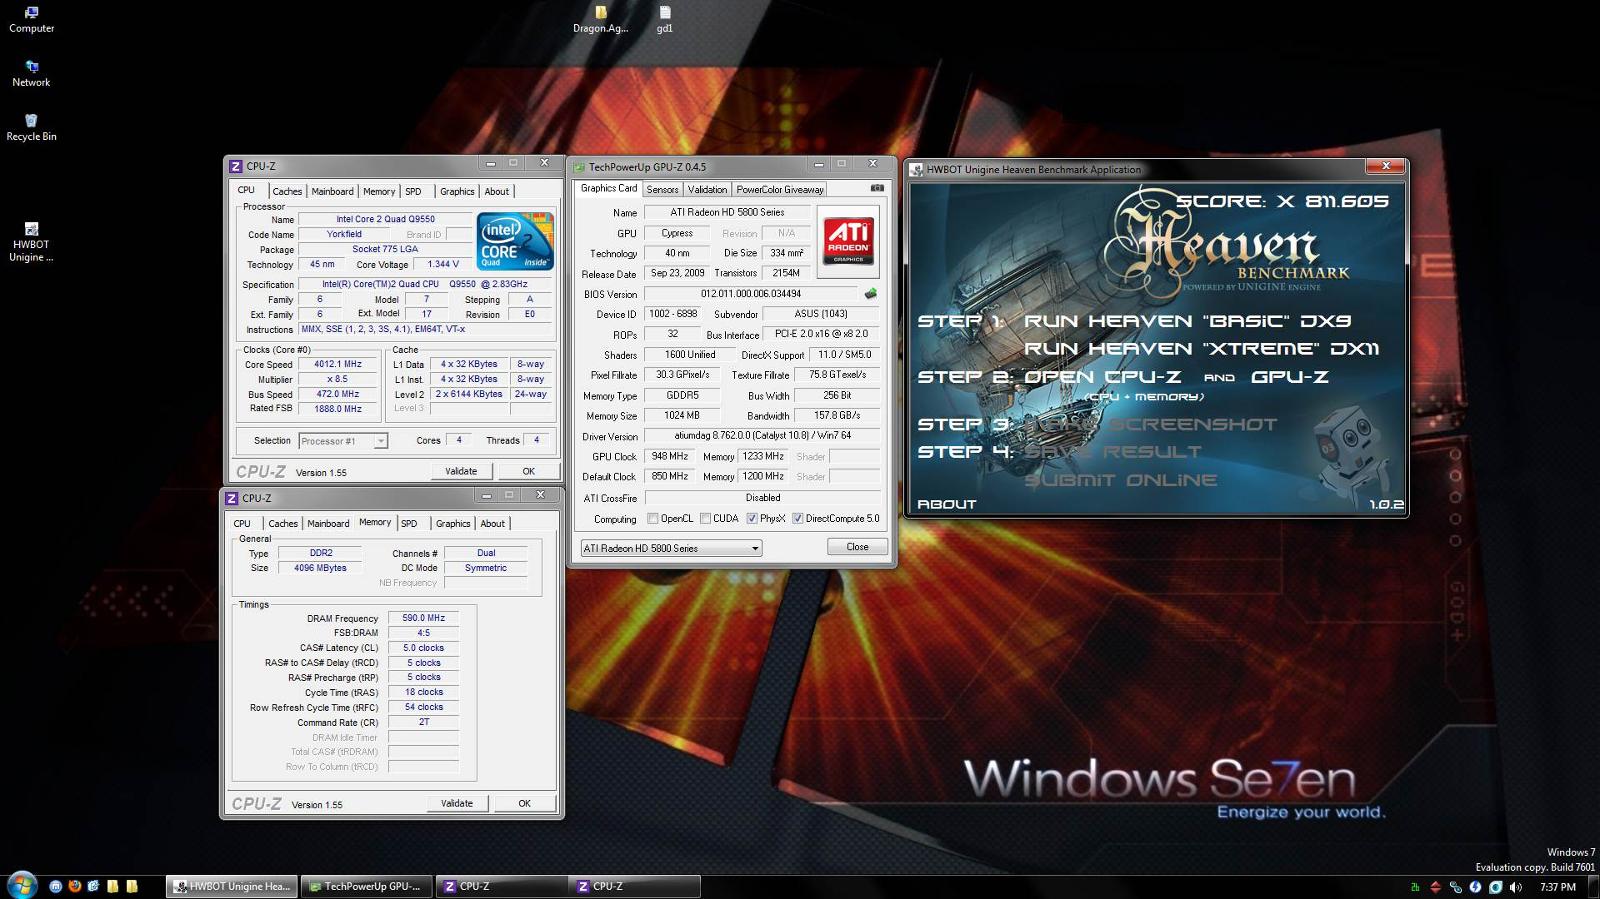Launch Firefox from the quick launch bar
Viewport: 1600px width, 899px height.
pyautogui.click(x=75, y=886)
